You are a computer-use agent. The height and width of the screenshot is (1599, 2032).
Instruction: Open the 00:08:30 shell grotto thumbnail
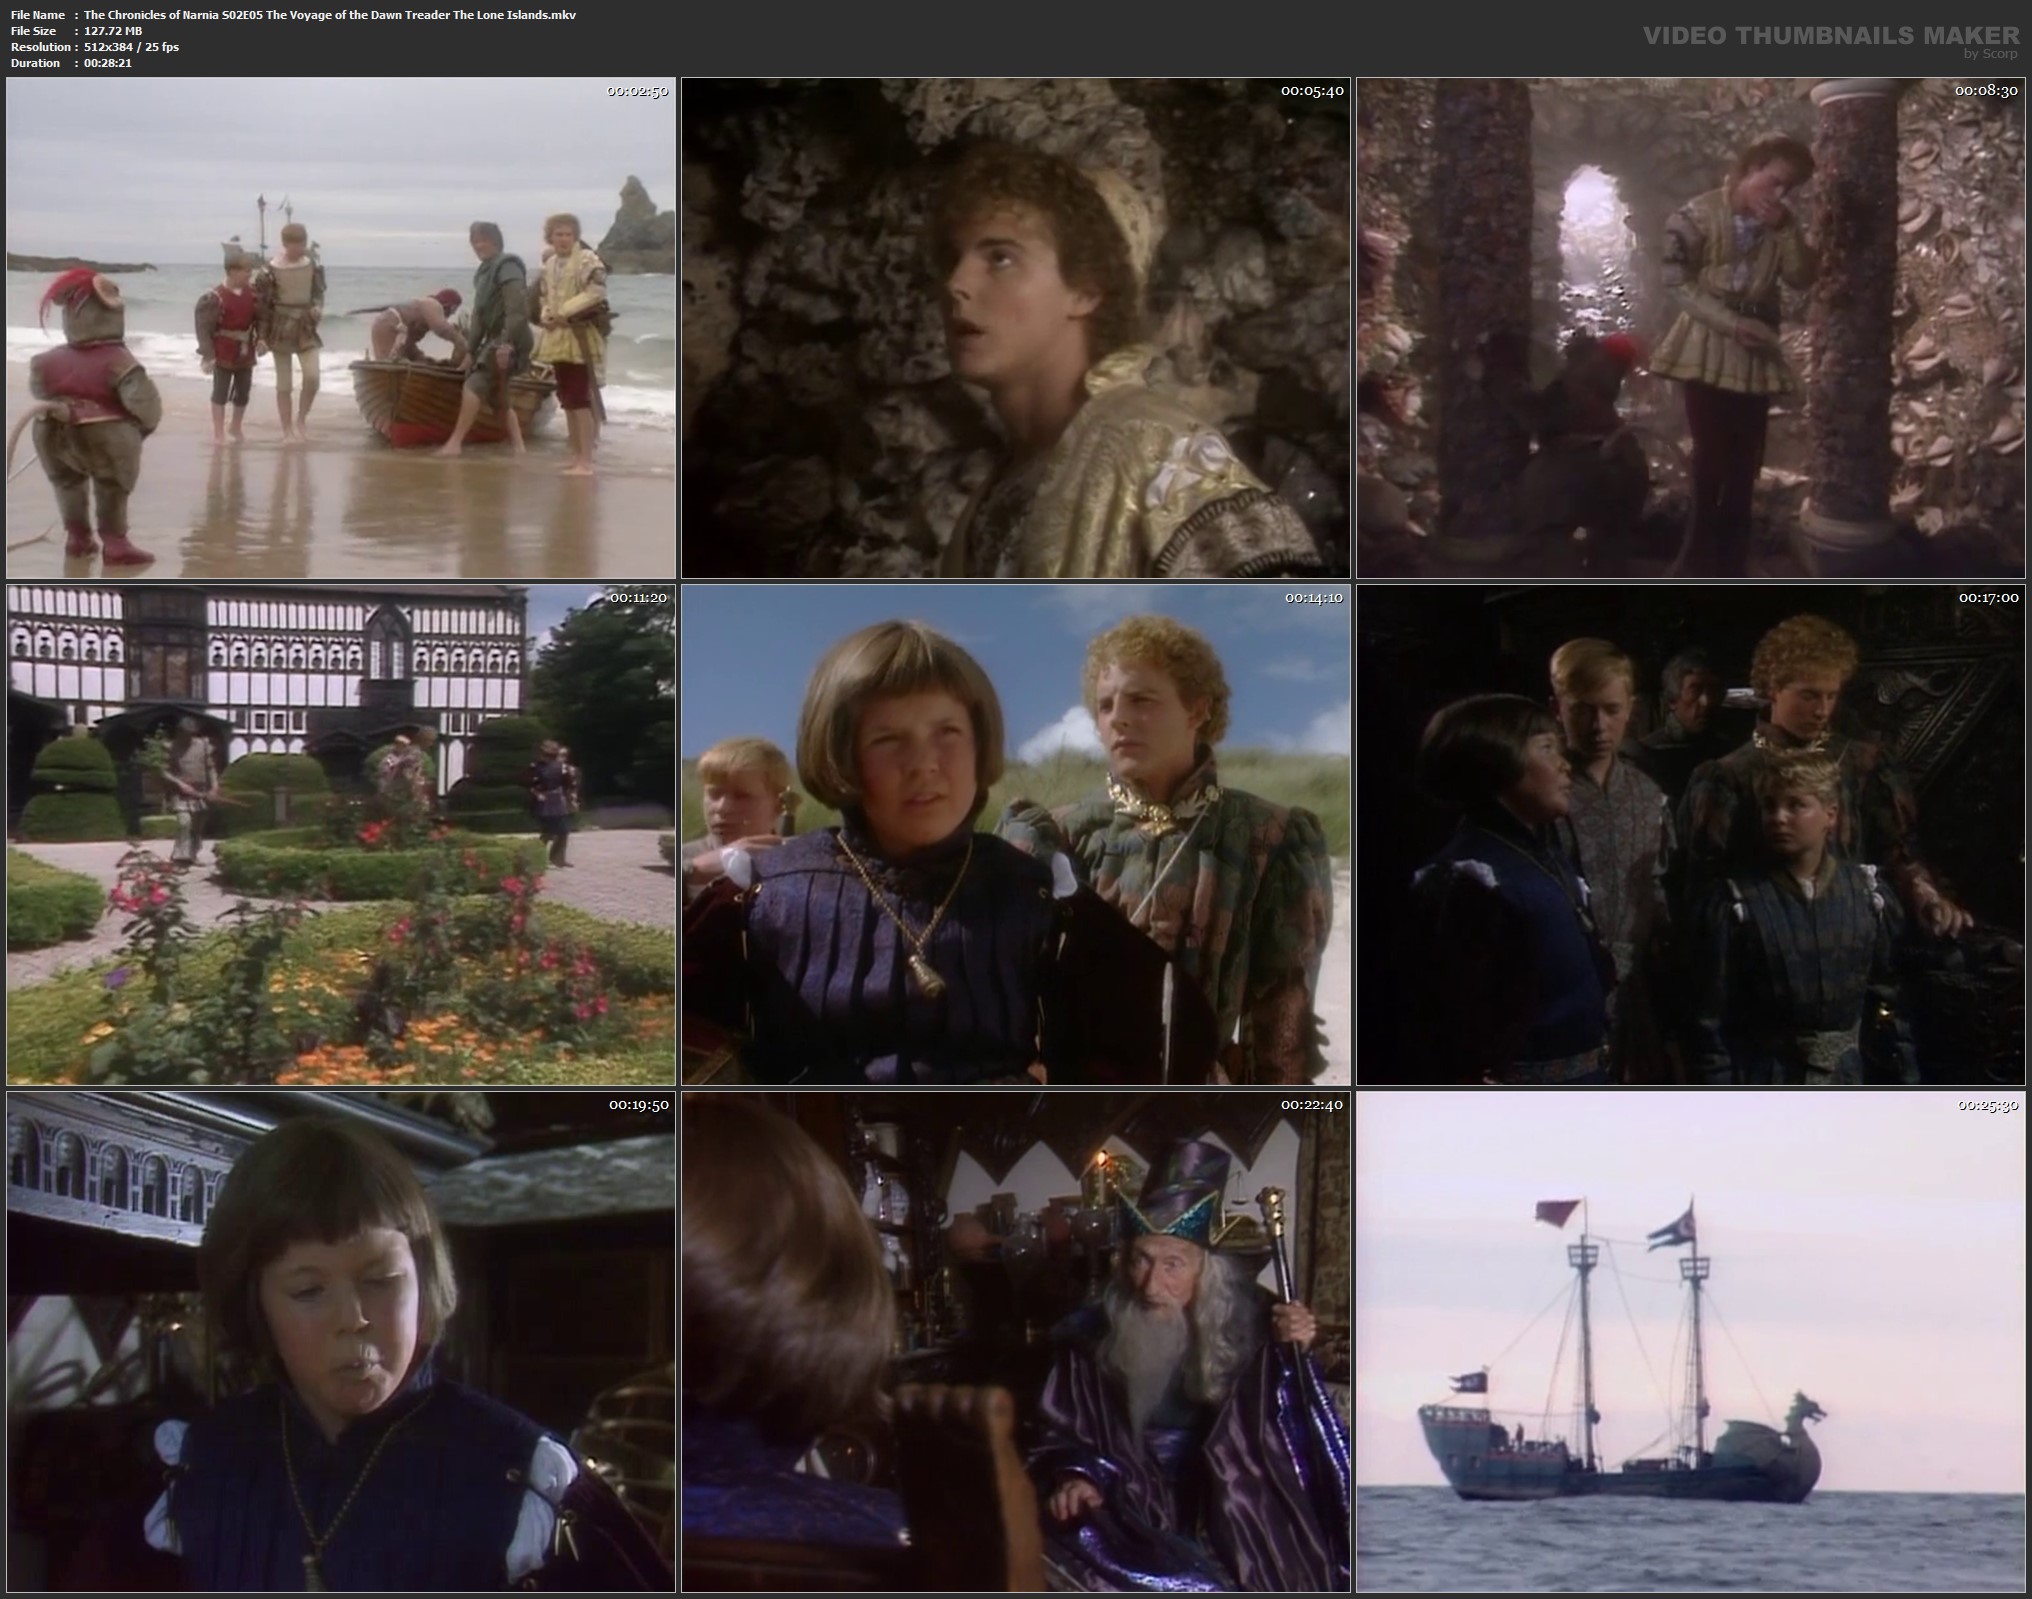[x=1690, y=328]
